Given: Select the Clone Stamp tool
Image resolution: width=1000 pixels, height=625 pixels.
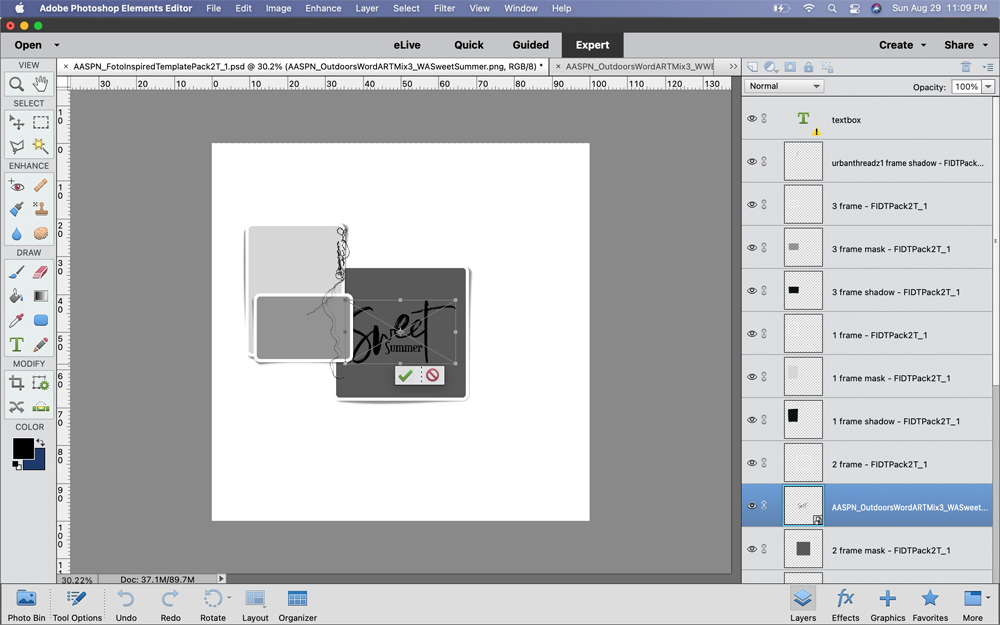Looking at the screenshot, I should (x=41, y=209).
